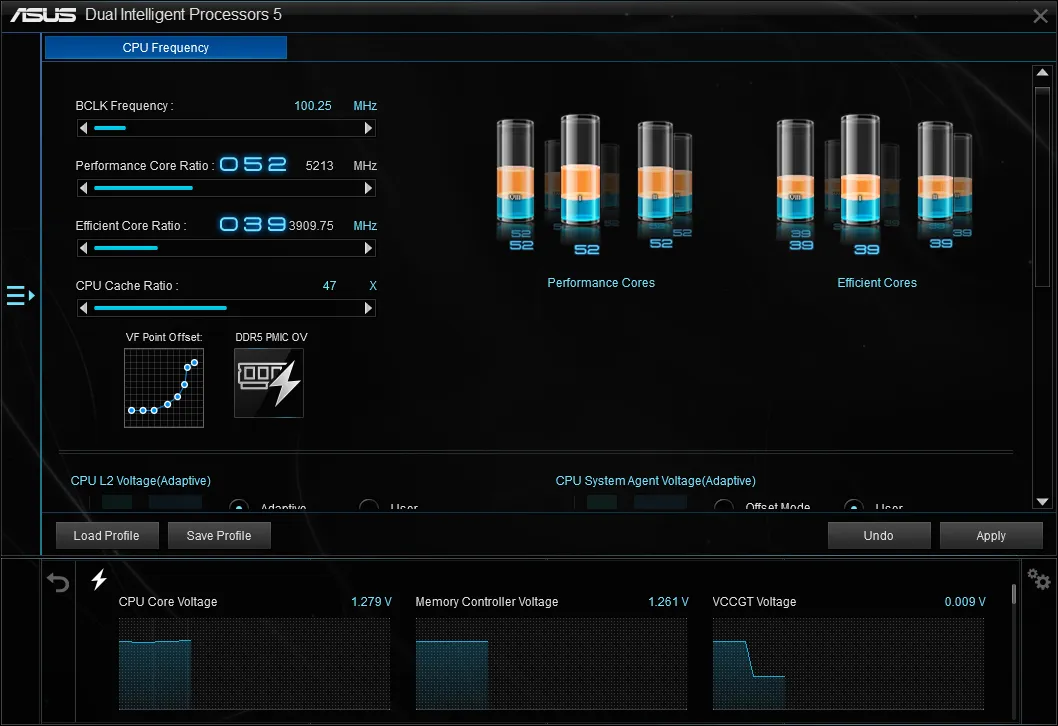1058x726 pixels.
Task: Click the BCLK Frequency slider track
Action: point(226,128)
